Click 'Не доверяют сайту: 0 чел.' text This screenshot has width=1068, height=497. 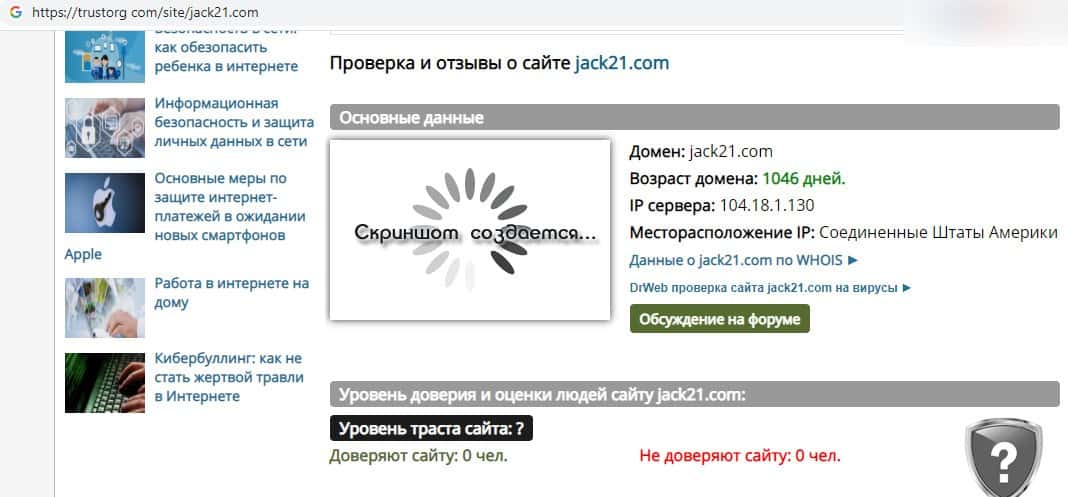(740, 455)
